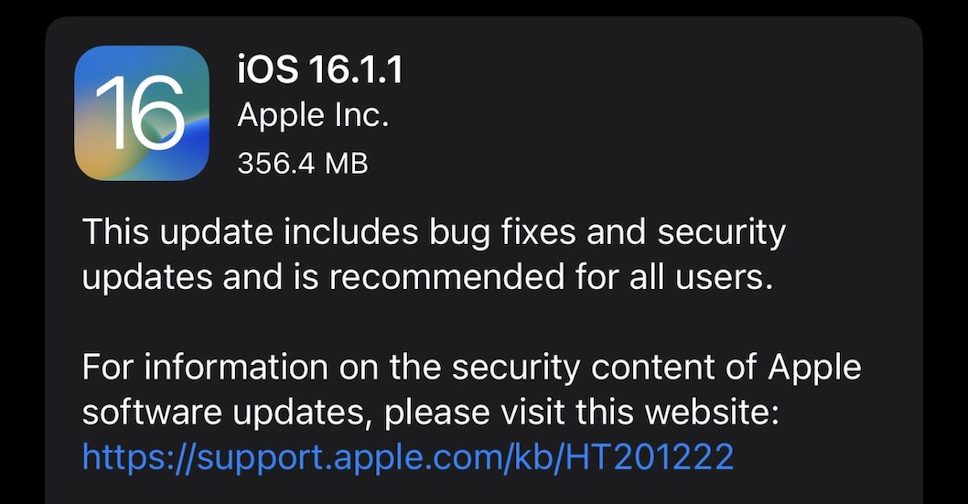
Task: Tap the iOS 16 update icon
Action: (141, 113)
